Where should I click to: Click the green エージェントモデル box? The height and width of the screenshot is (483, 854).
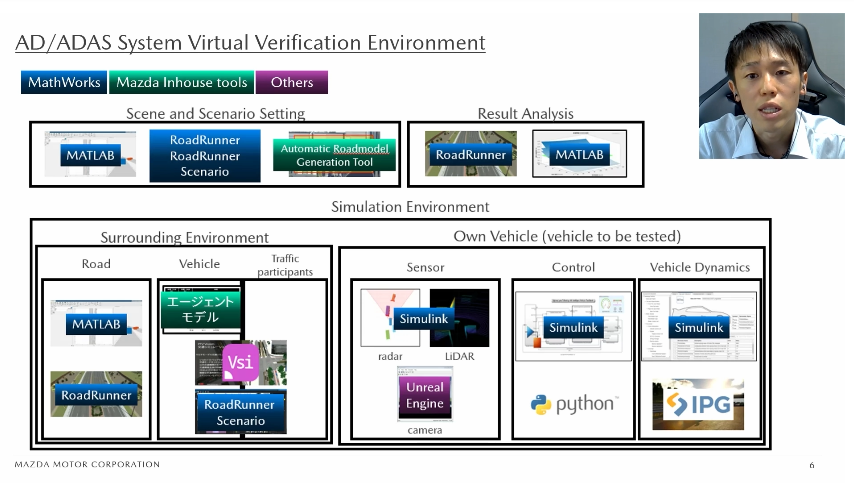(x=200, y=309)
